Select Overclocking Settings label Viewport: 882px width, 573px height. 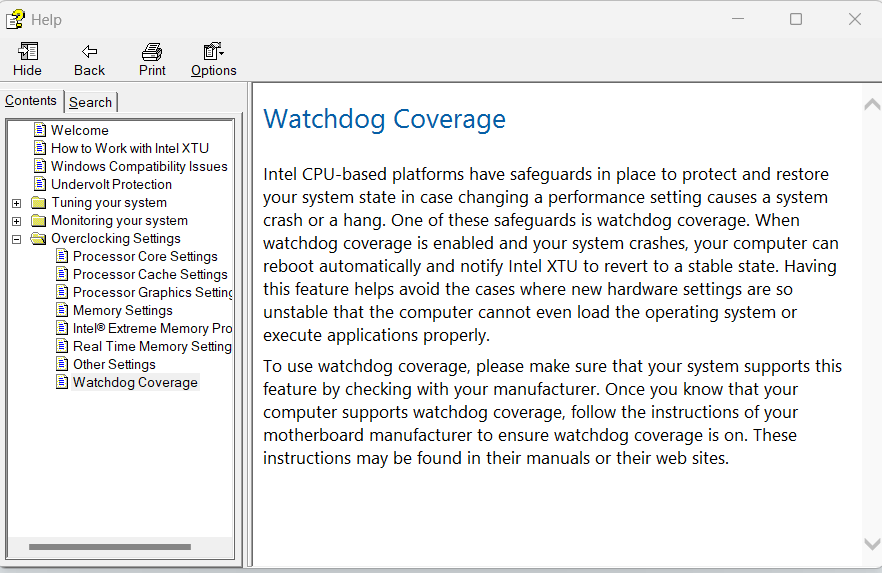[116, 238]
